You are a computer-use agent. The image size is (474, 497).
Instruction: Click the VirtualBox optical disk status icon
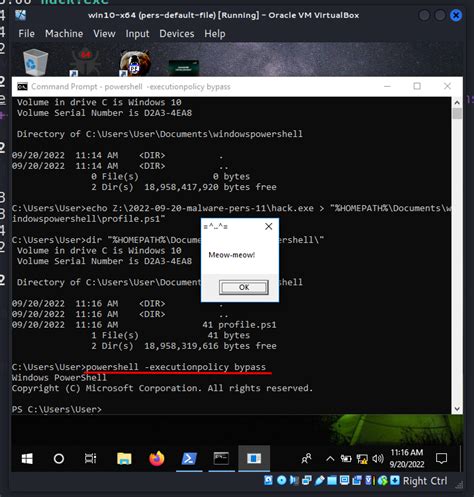(x=282, y=480)
